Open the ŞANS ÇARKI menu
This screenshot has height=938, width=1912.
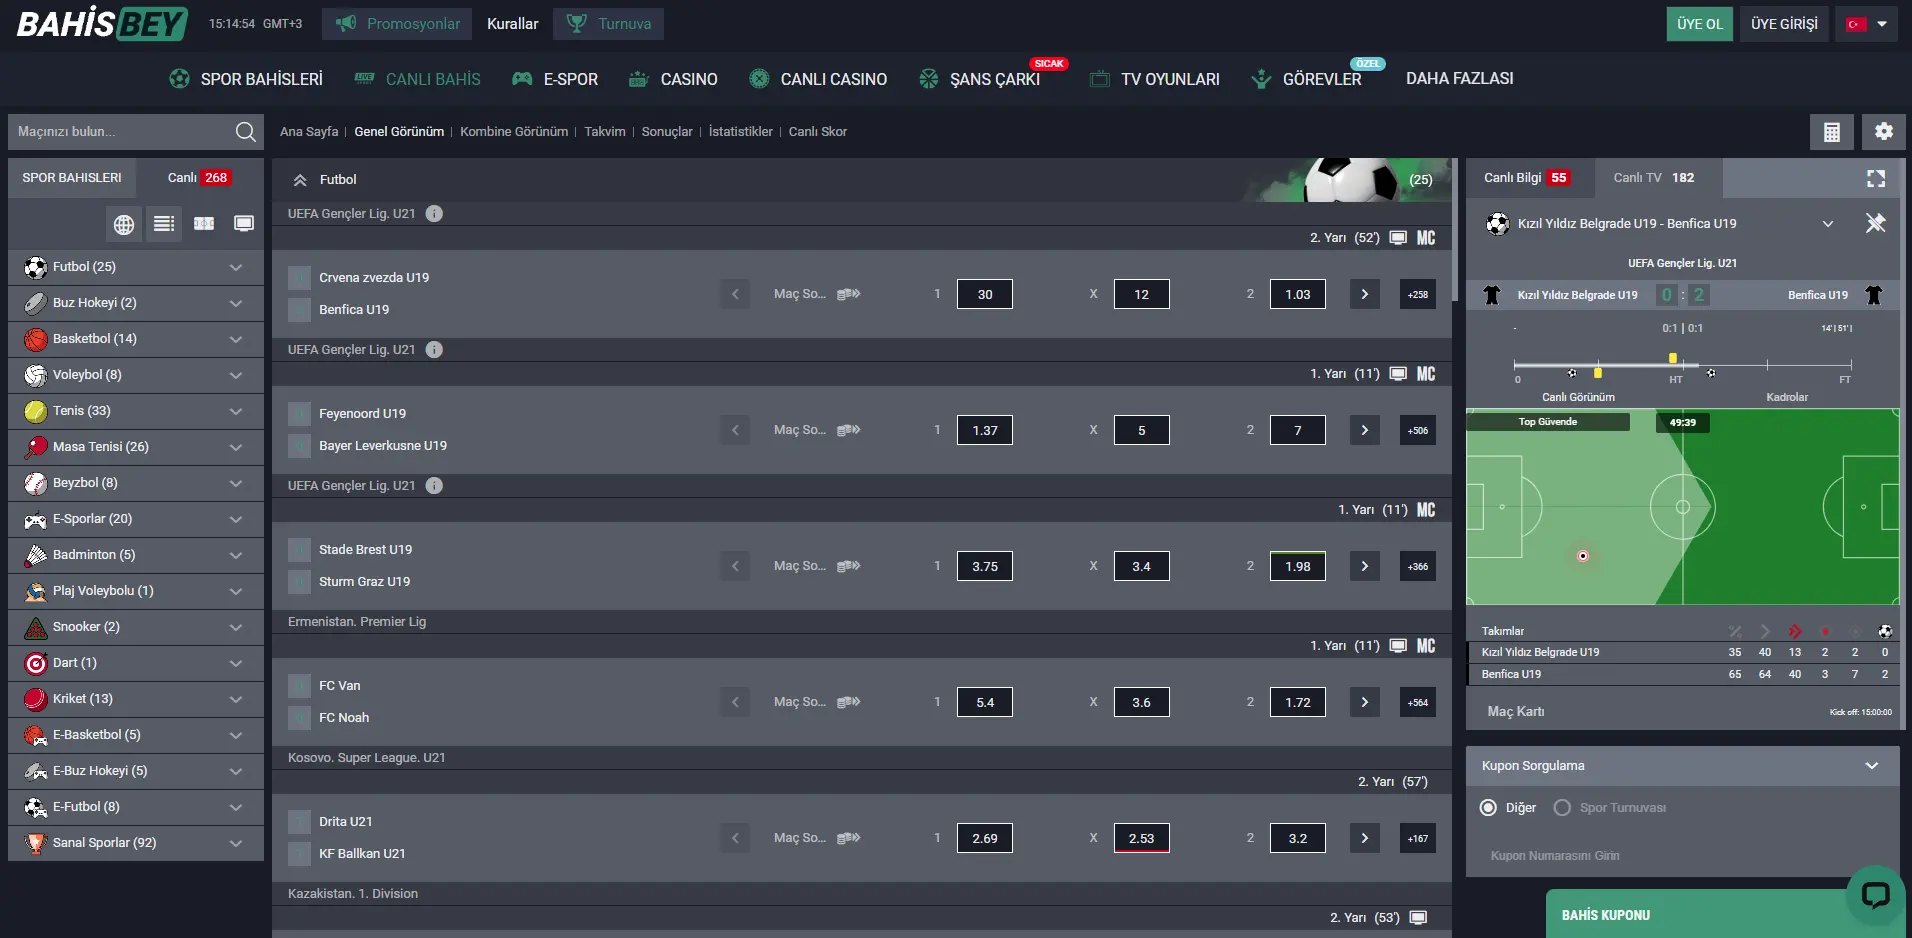tap(980, 79)
